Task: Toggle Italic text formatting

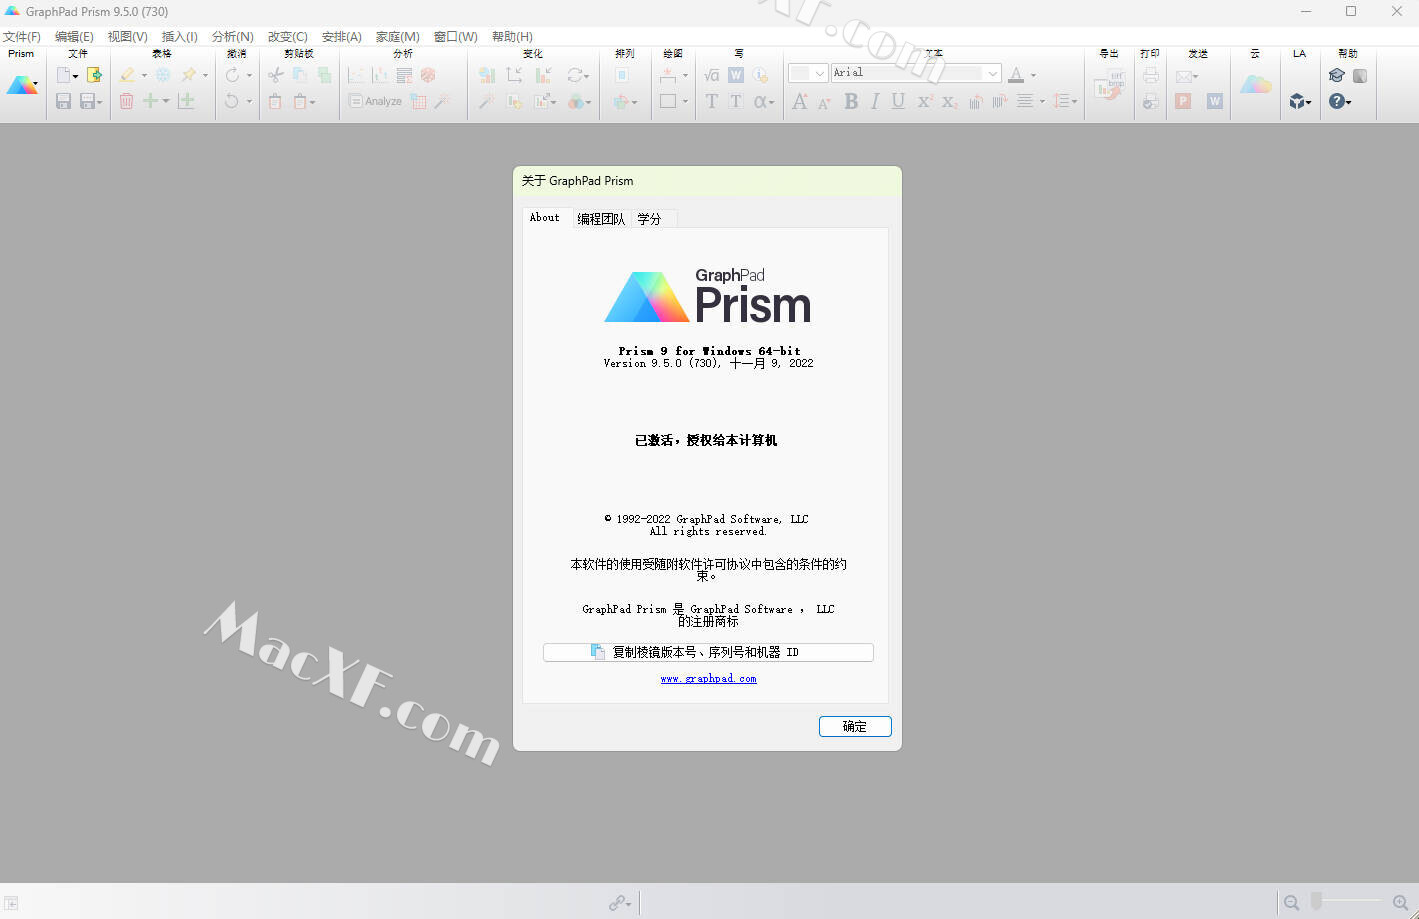Action: (x=875, y=101)
